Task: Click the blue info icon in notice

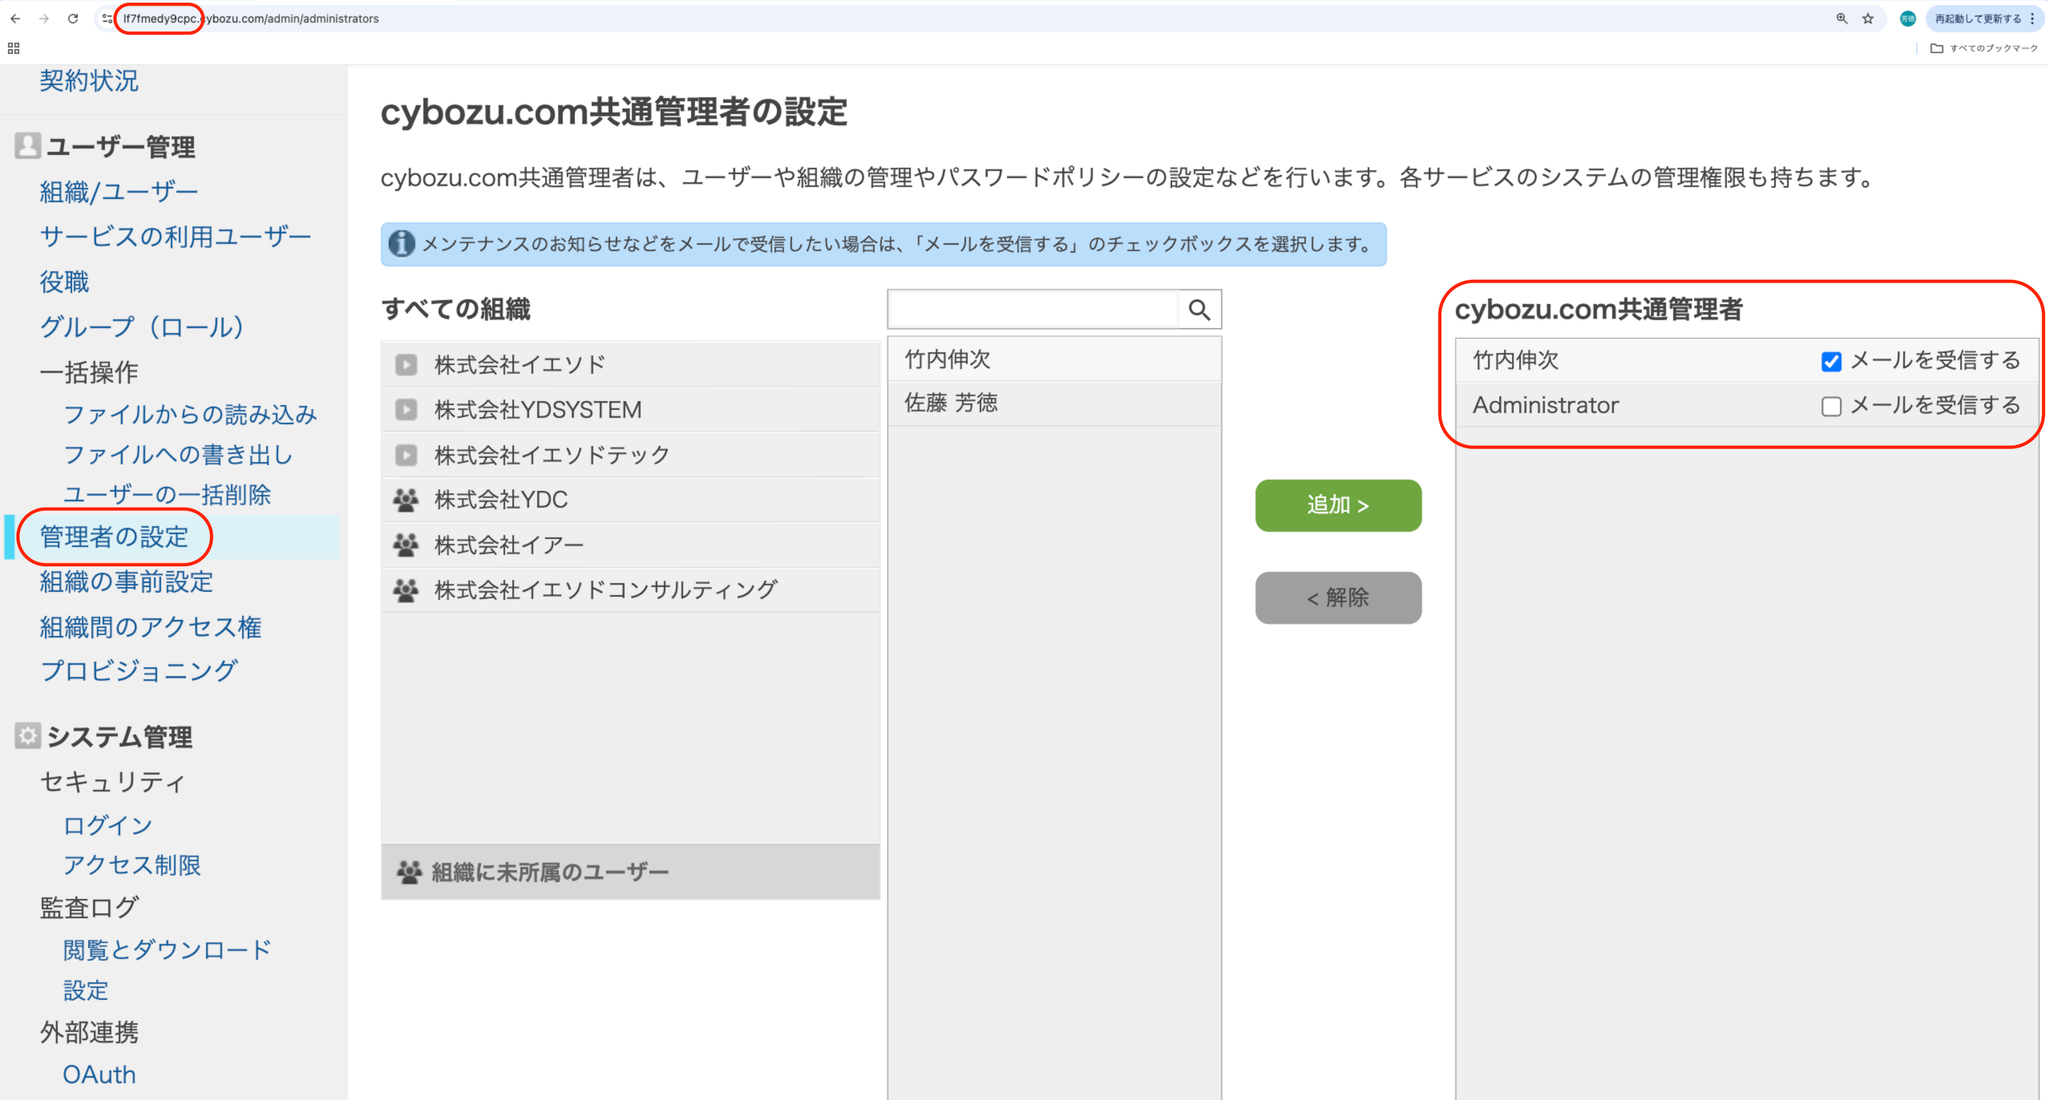Action: click(401, 244)
